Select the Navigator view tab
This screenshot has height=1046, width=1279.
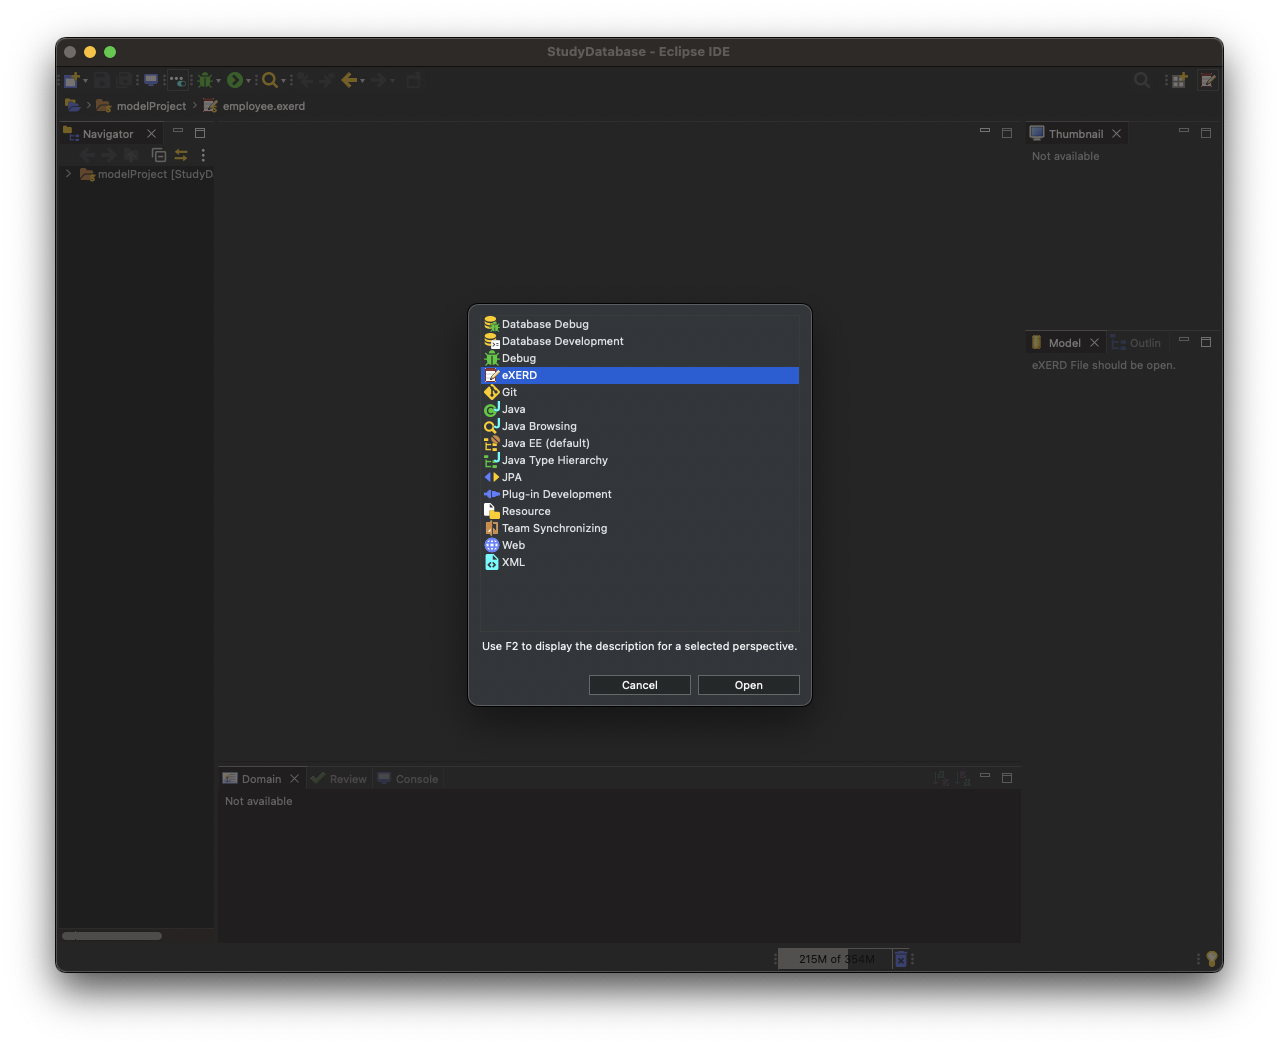[108, 134]
